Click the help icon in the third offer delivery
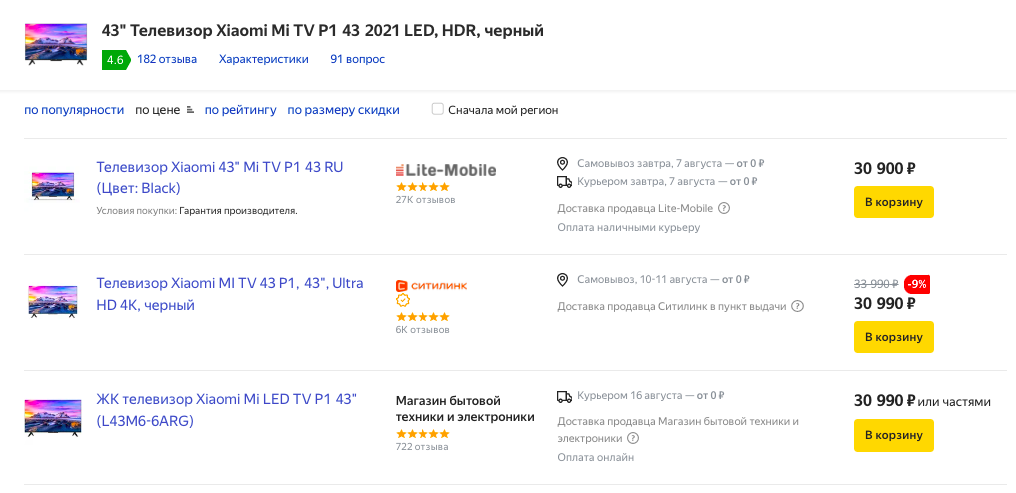 pyautogui.click(x=633, y=438)
